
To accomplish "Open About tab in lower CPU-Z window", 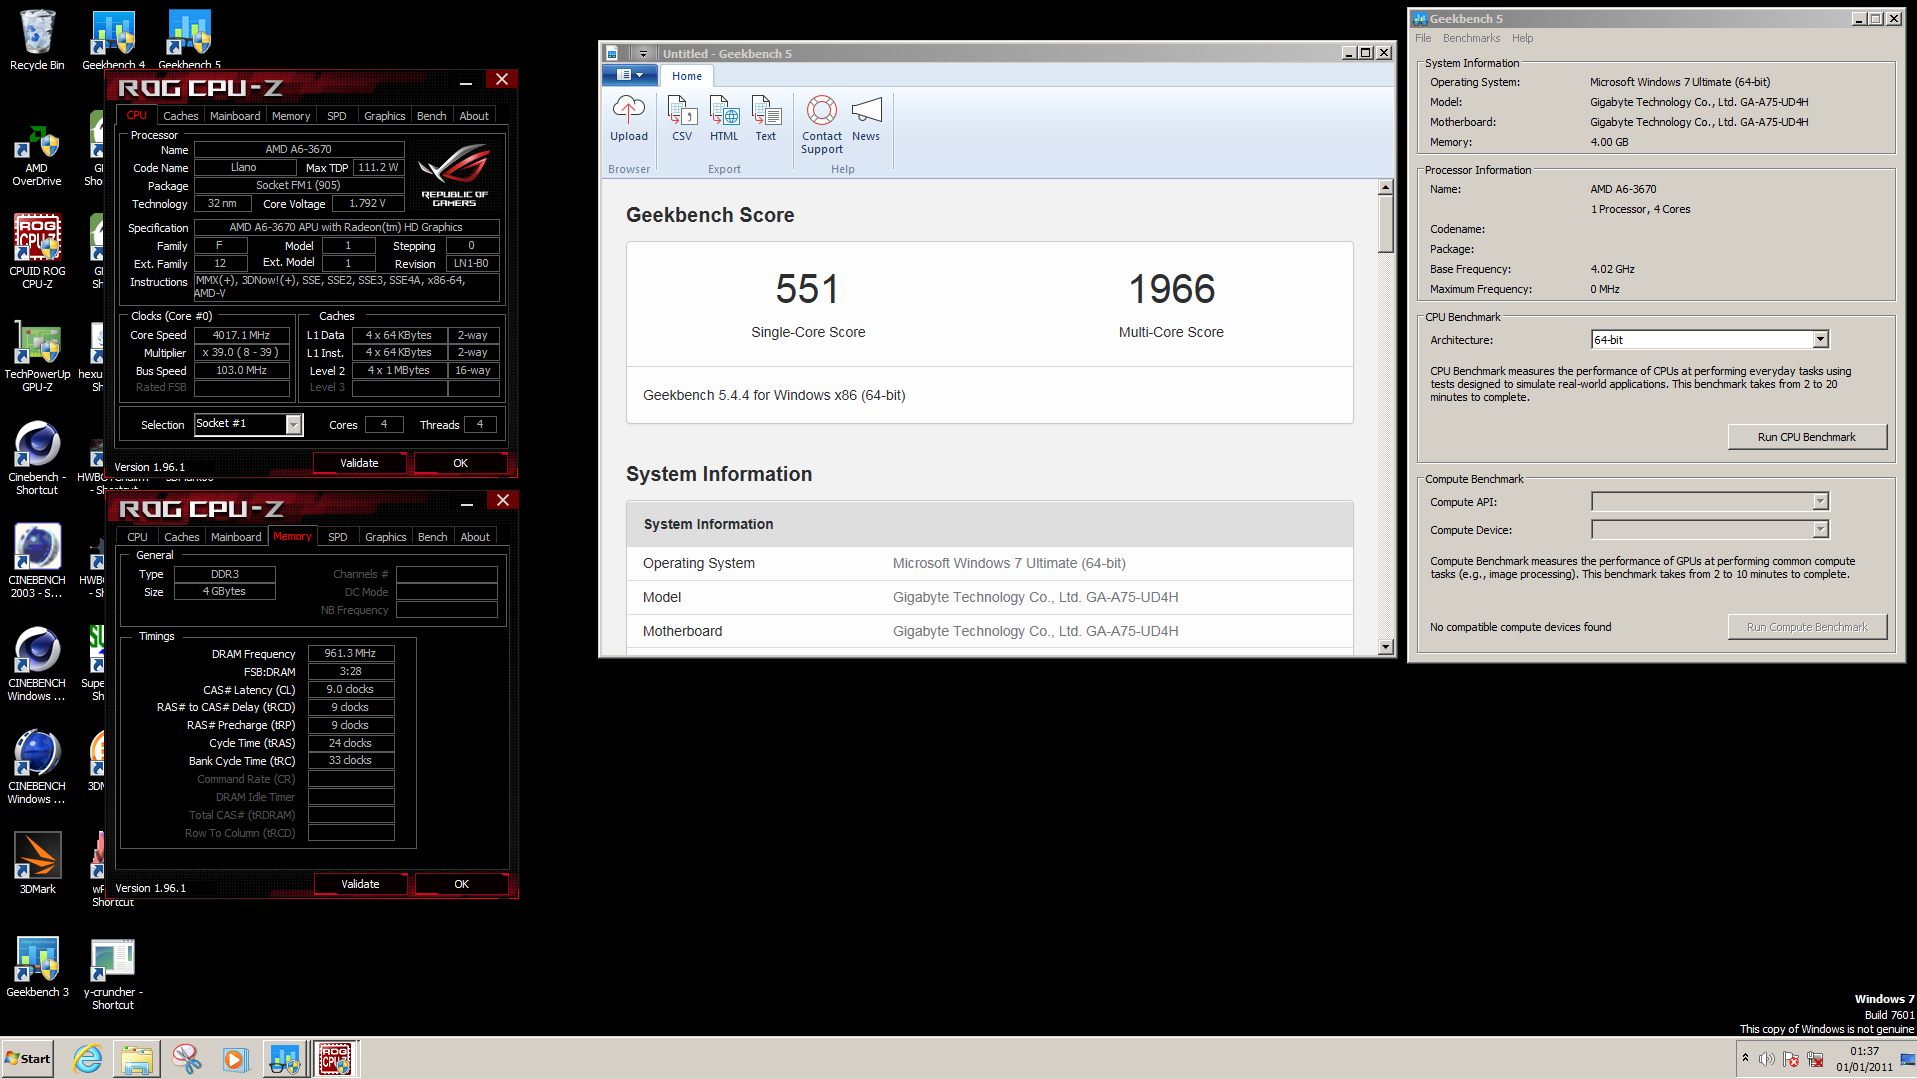I will [x=475, y=537].
